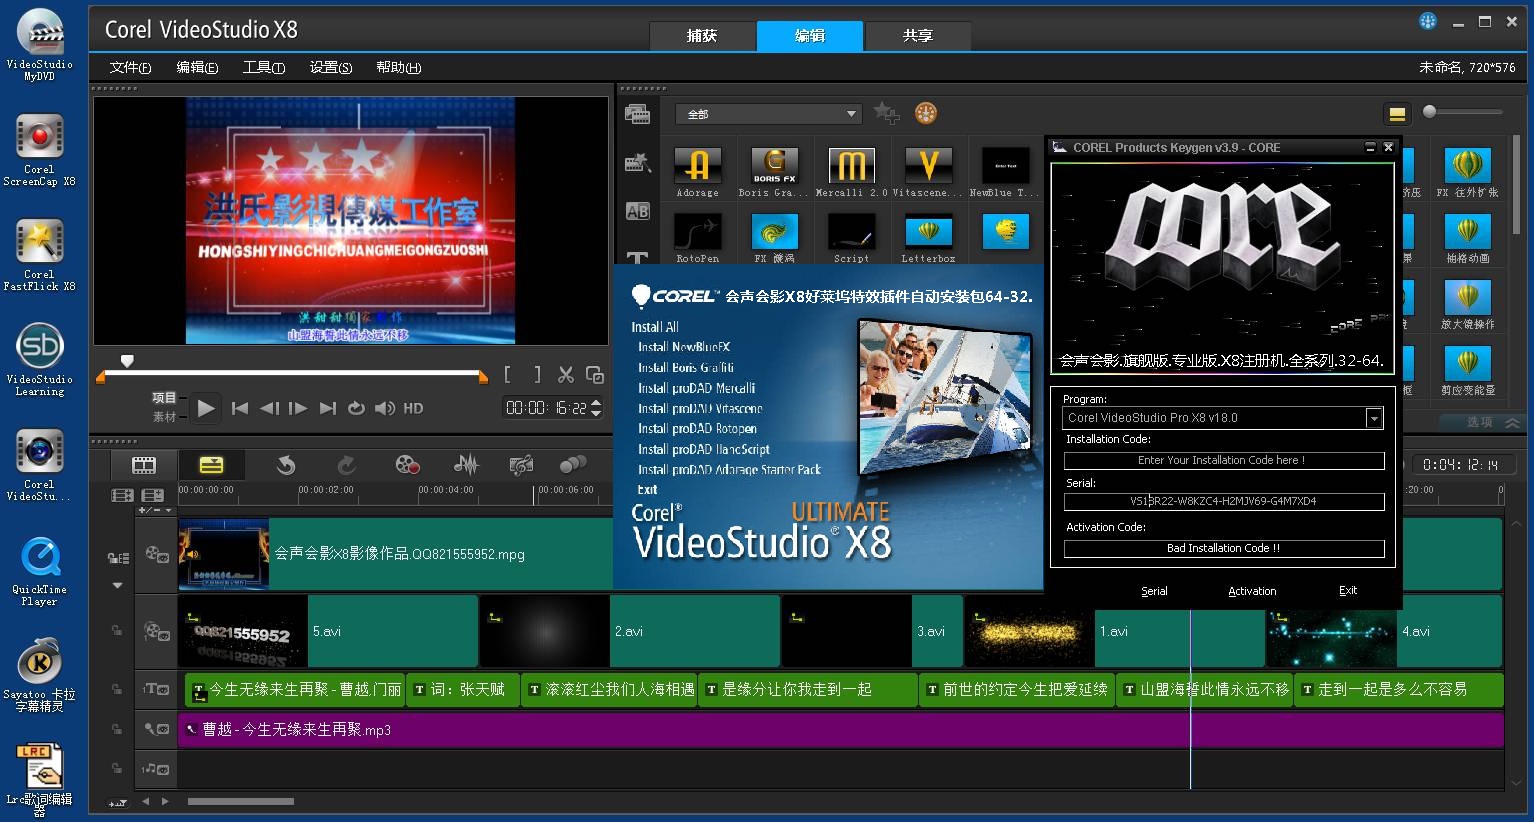
Task: Open the Instant Project library icon
Action: (x=637, y=163)
